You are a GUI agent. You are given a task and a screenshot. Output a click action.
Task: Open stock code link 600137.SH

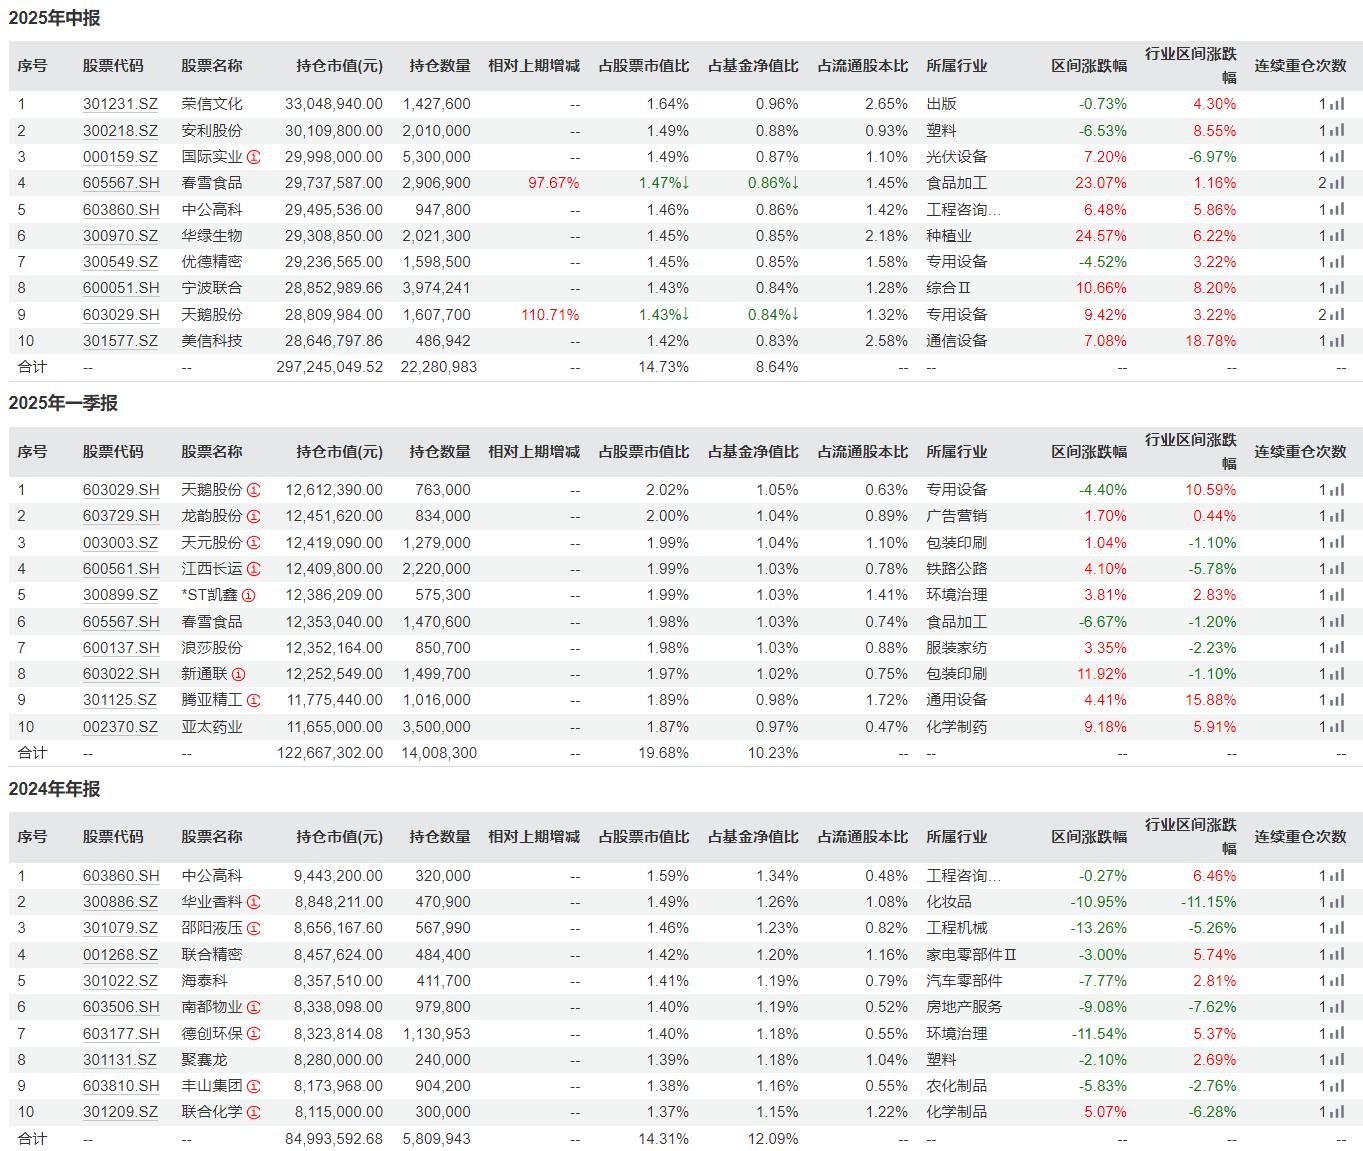(121, 648)
